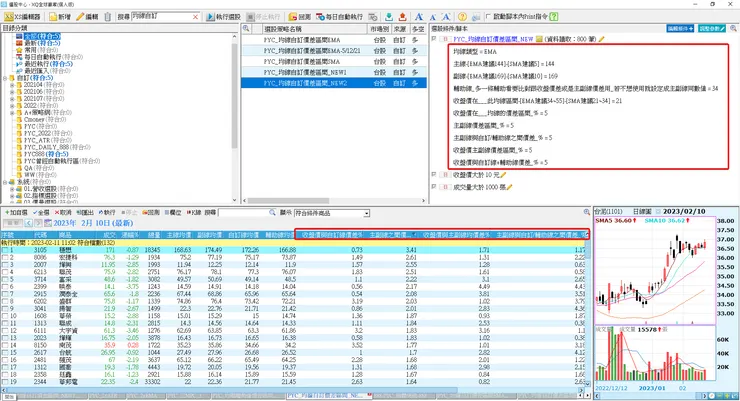Click the blue 編輯條件 button
Screen dimensions: 740x401
pos(681,29)
